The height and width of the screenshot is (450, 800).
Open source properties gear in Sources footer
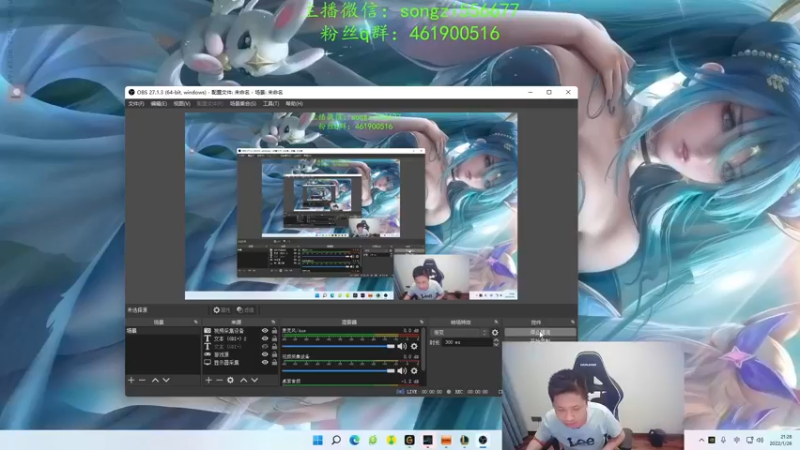[x=231, y=380]
